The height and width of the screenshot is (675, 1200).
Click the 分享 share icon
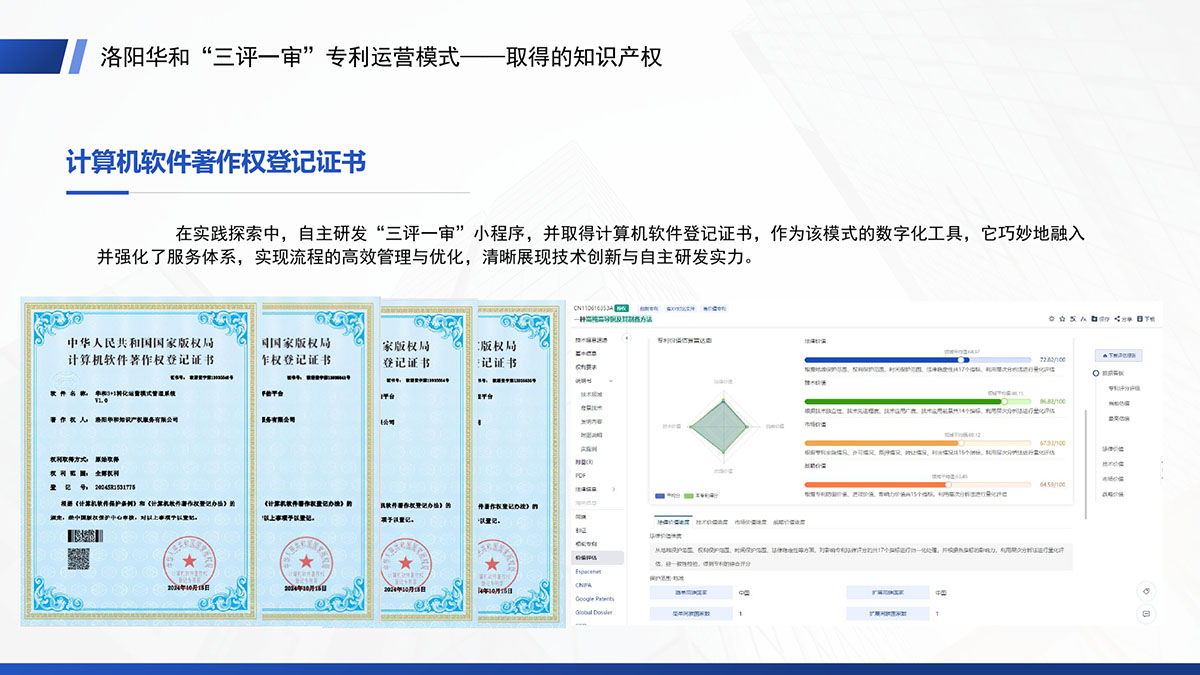[x=1123, y=318]
